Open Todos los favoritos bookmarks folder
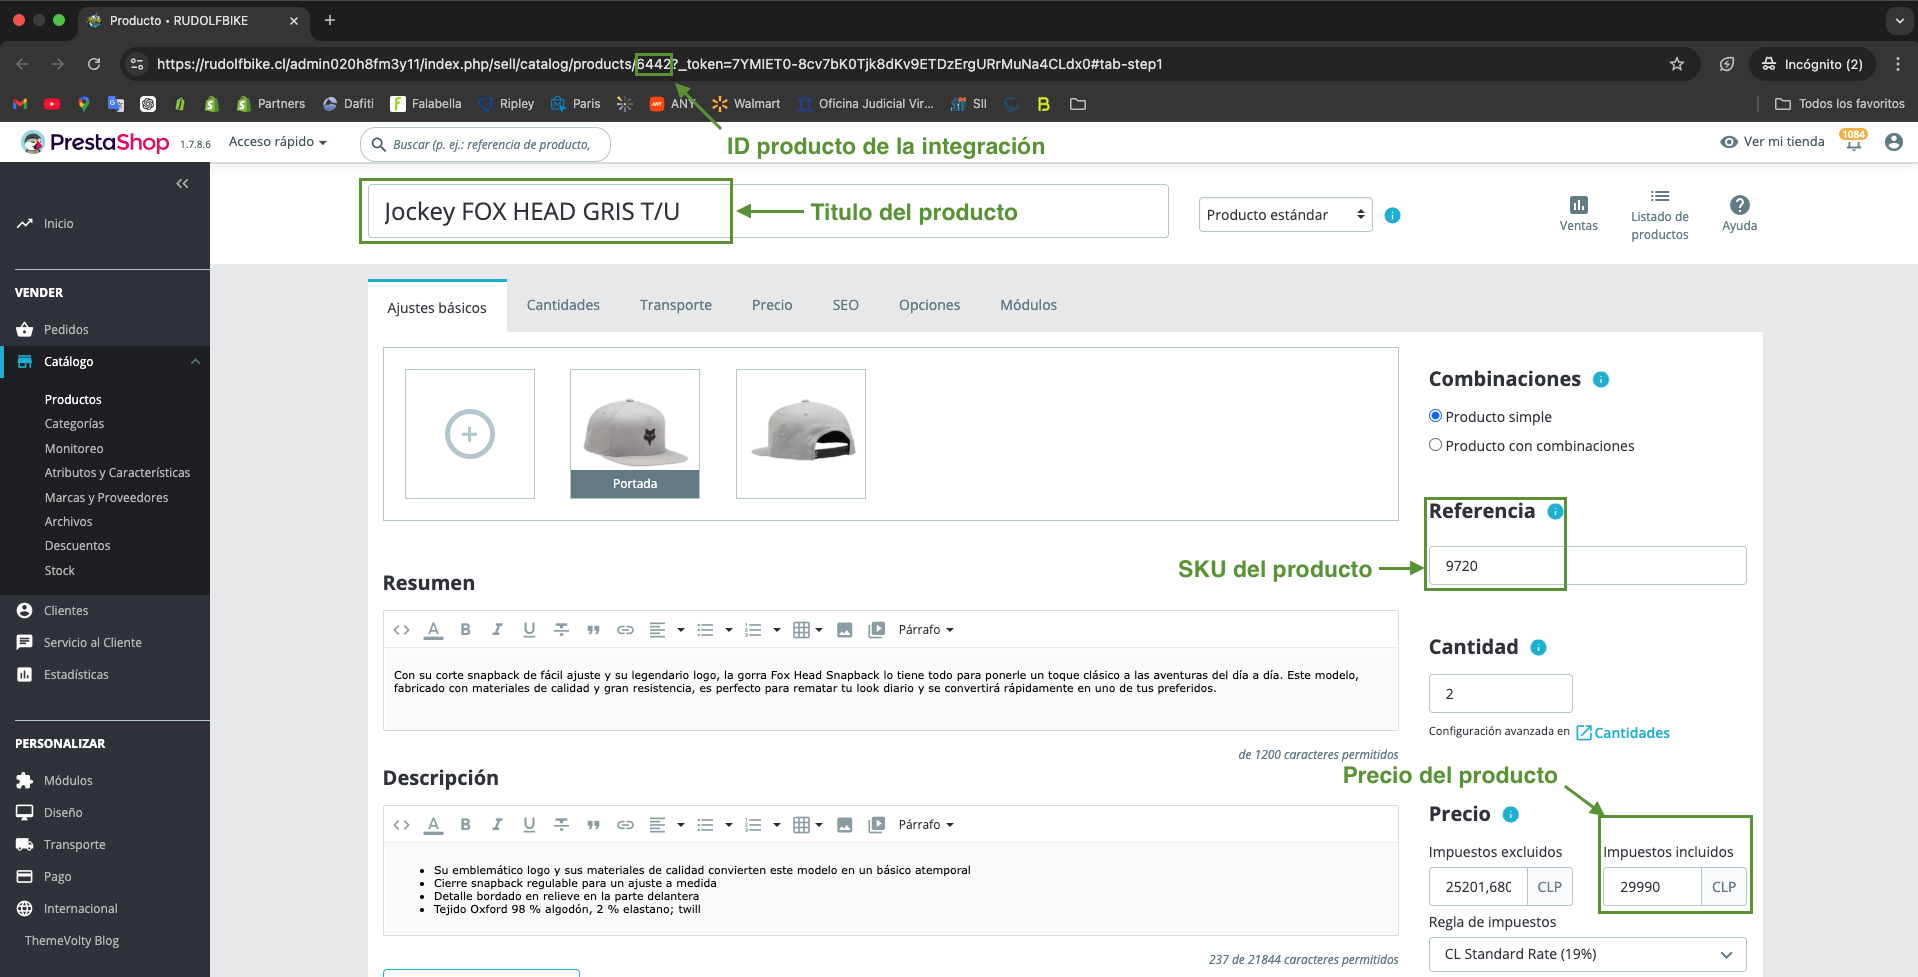 click(x=1839, y=104)
